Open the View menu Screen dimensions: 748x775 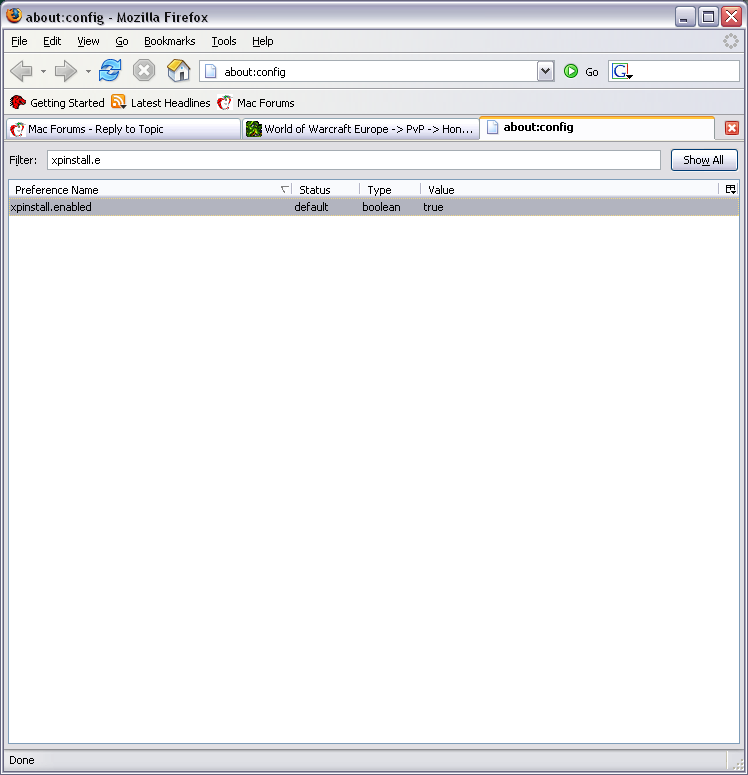click(88, 41)
